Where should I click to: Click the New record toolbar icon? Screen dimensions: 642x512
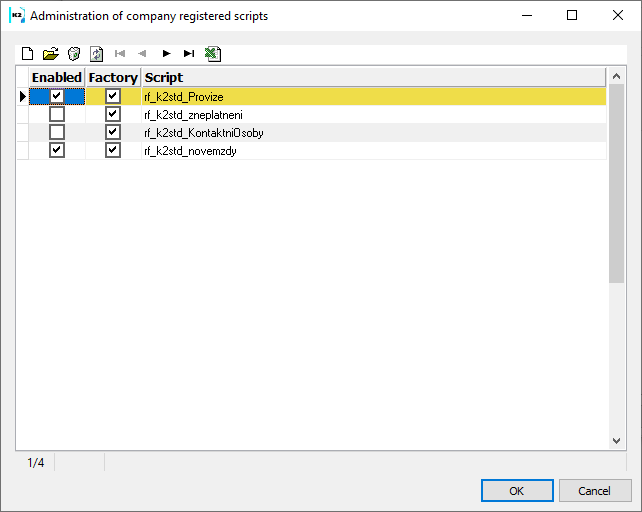click(27, 54)
